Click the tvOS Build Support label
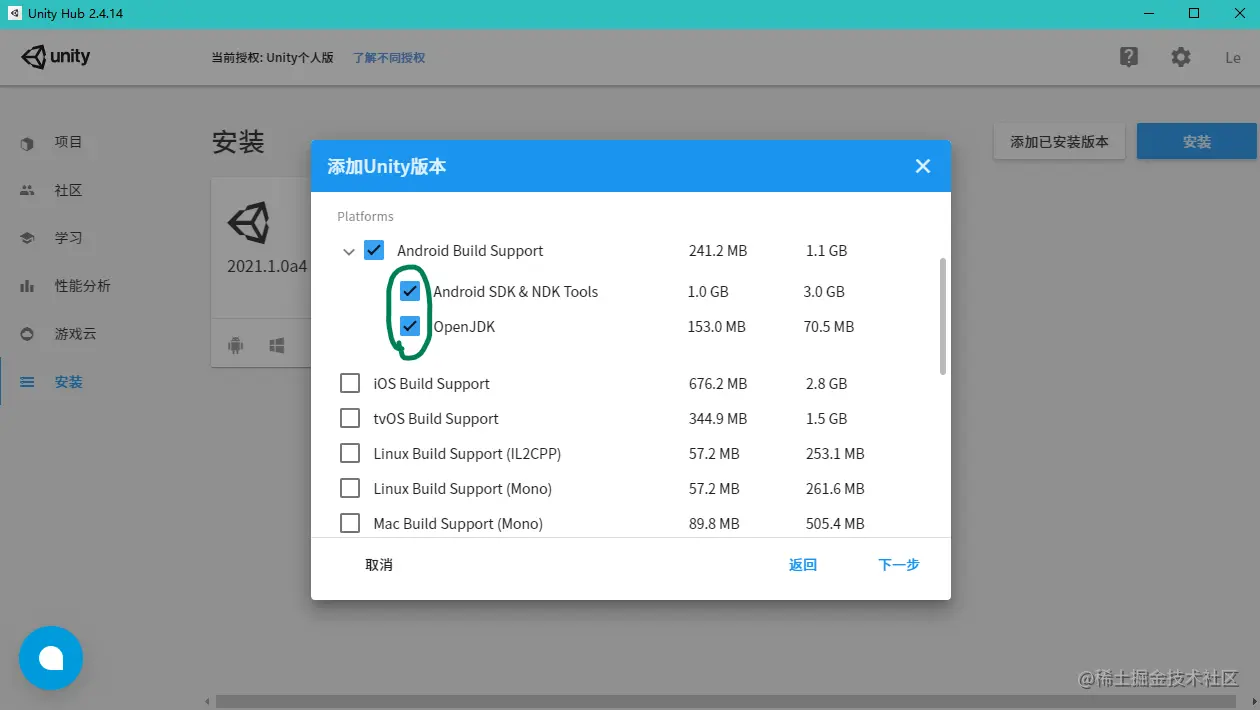Viewport: 1260px width, 710px height. [x=436, y=419]
